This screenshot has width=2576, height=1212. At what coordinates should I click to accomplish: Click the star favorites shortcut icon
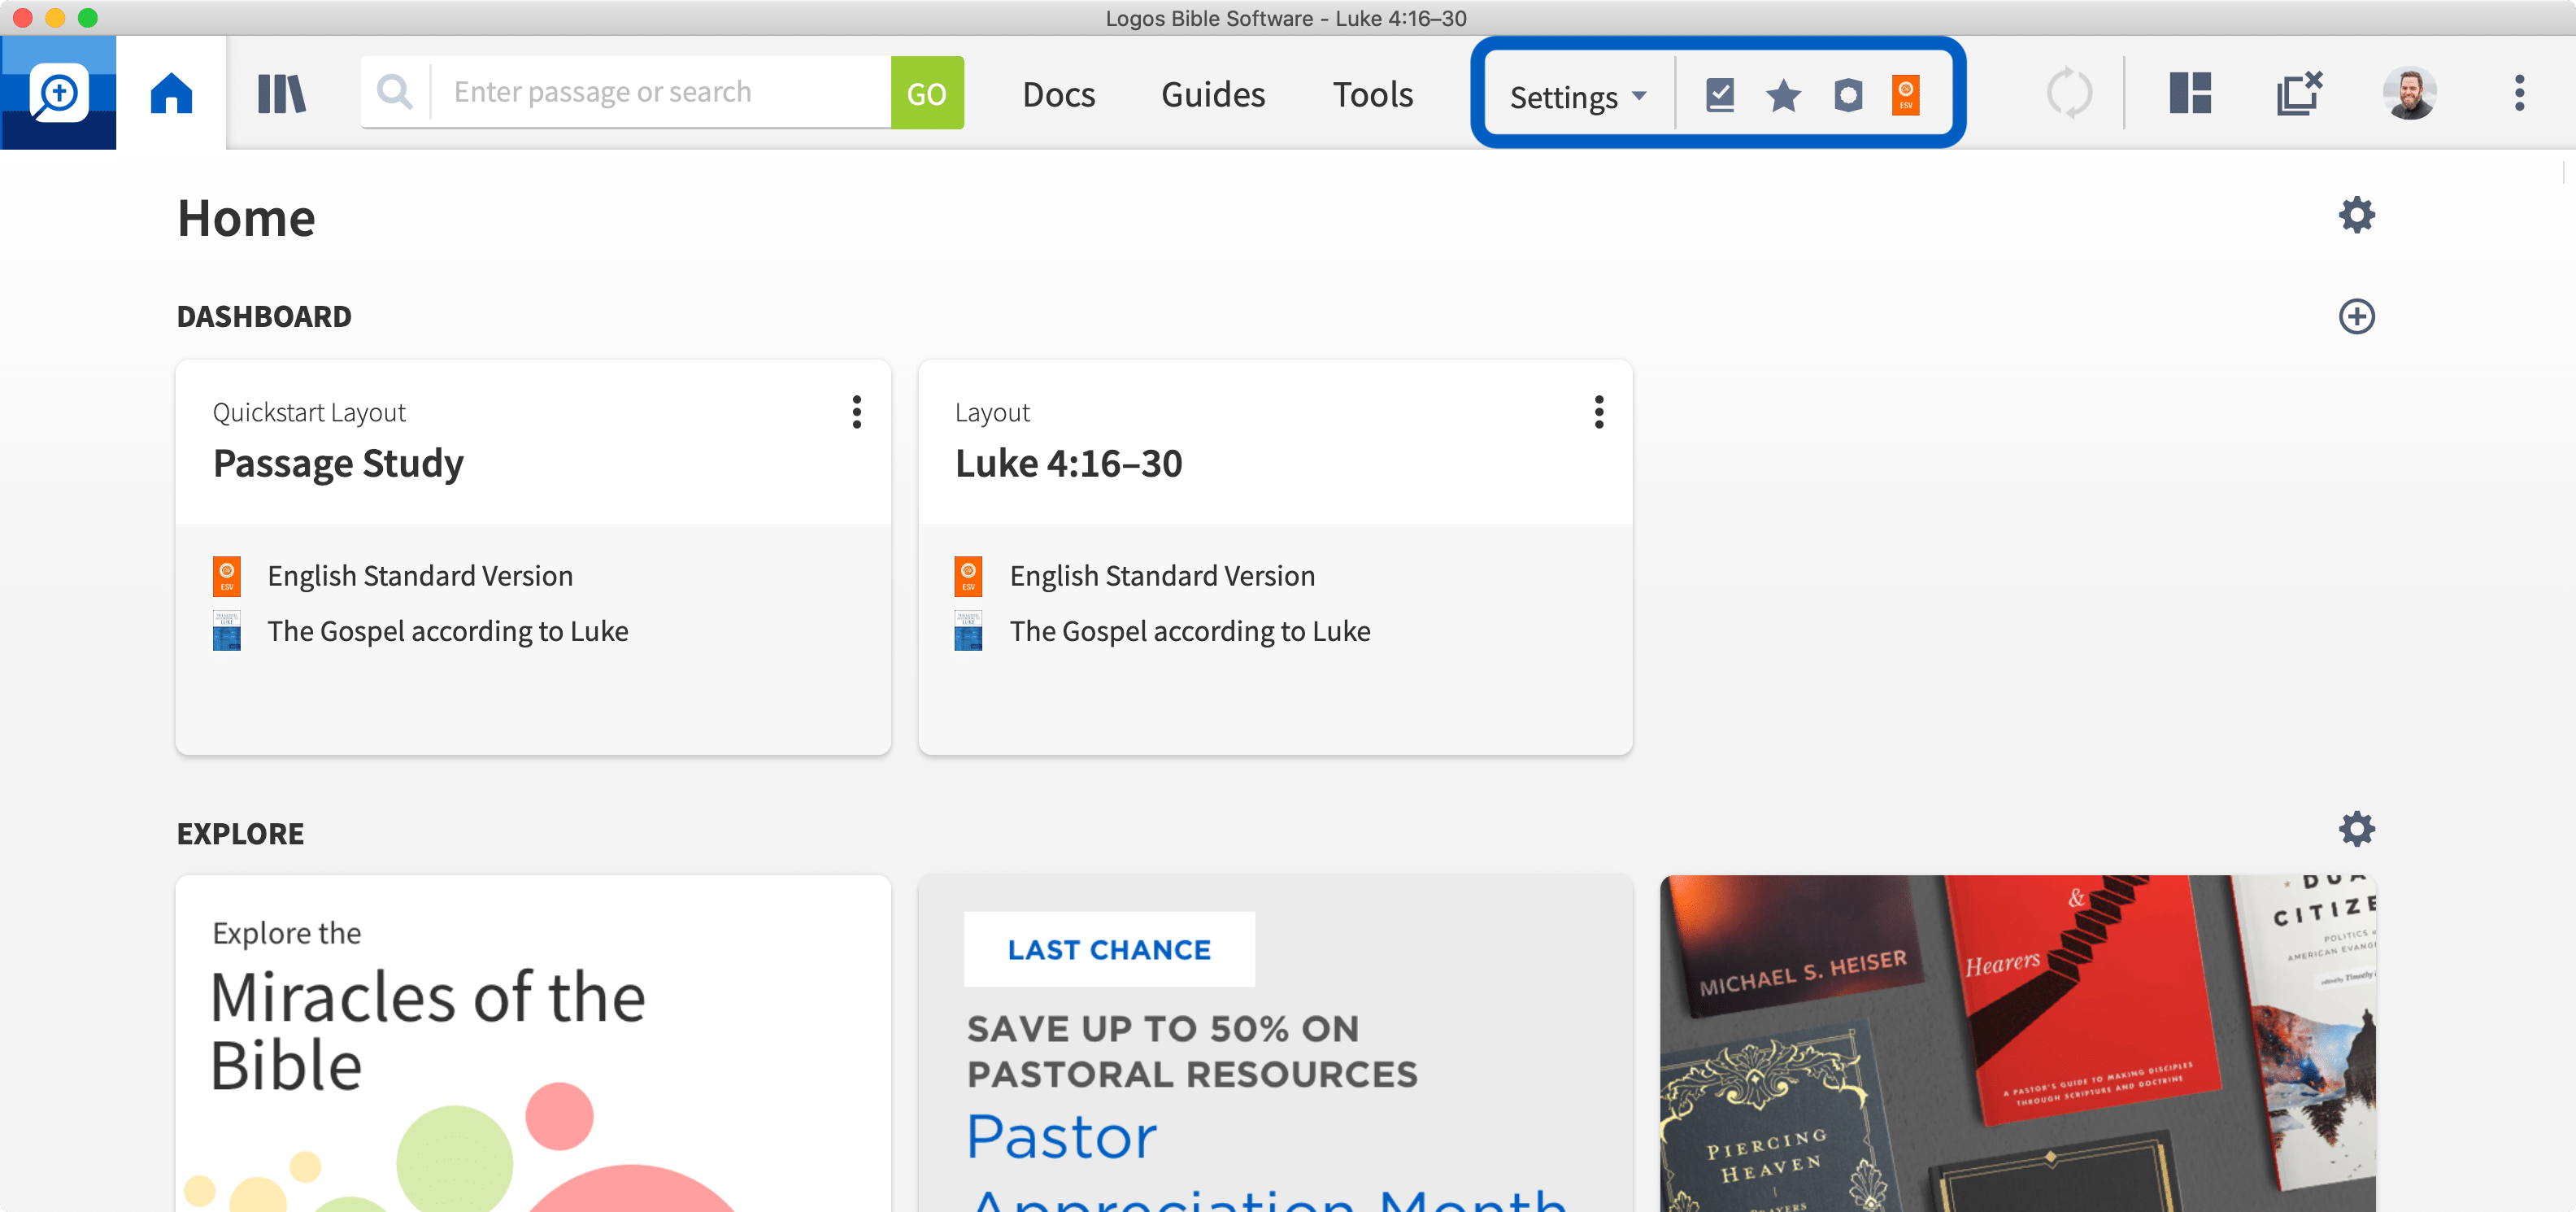pos(1783,95)
